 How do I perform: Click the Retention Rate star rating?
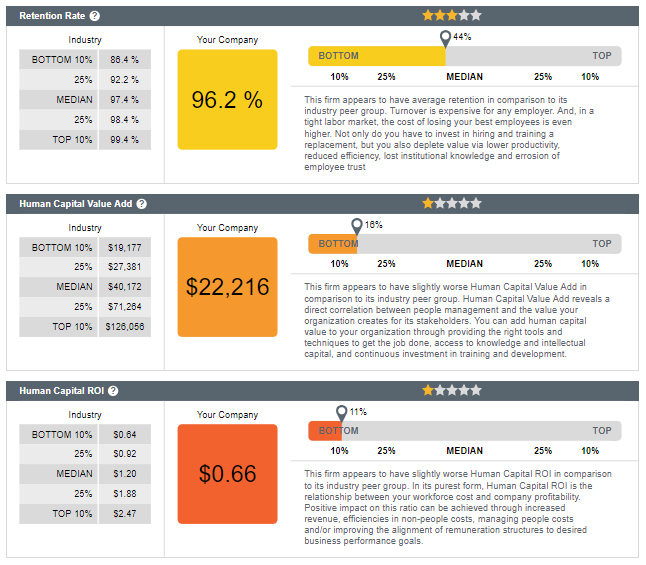pyautogui.click(x=452, y=16)
